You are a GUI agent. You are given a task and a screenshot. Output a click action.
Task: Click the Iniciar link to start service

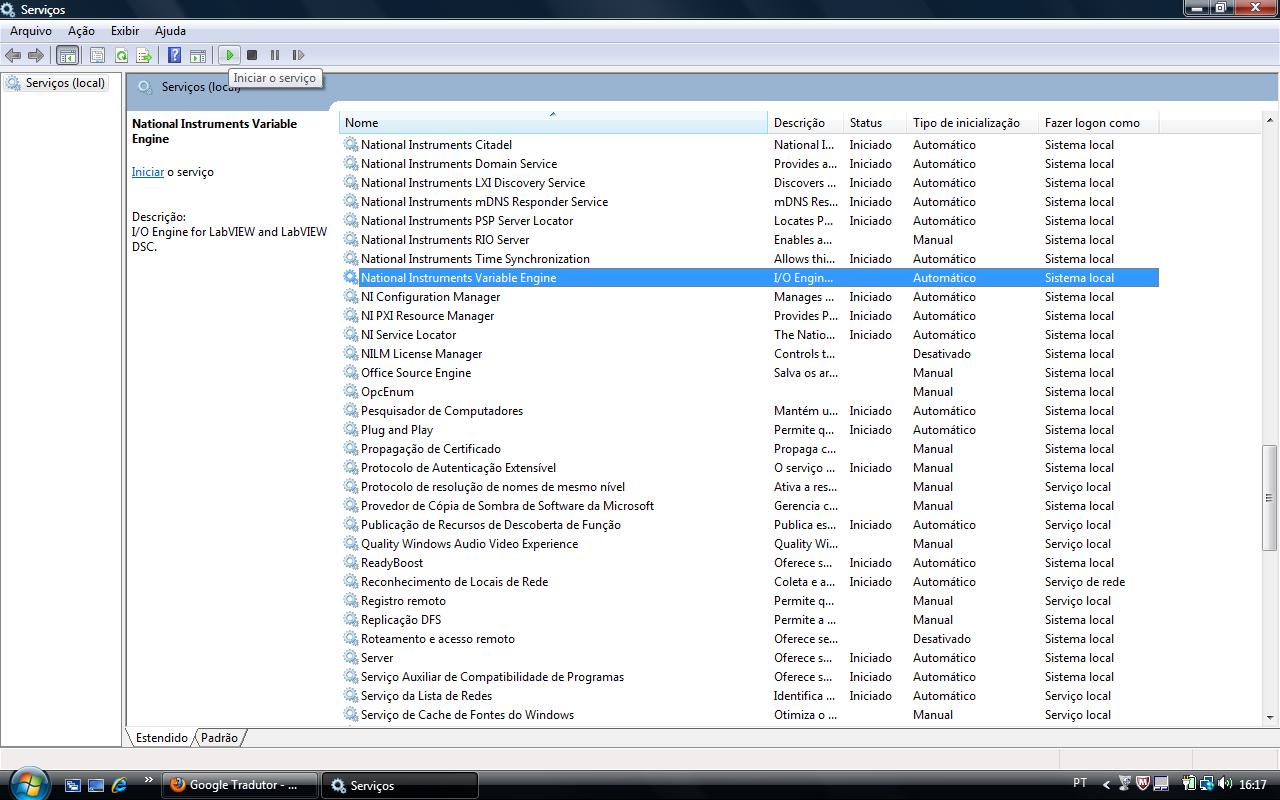pyautogui.click(x=147, y=172)
